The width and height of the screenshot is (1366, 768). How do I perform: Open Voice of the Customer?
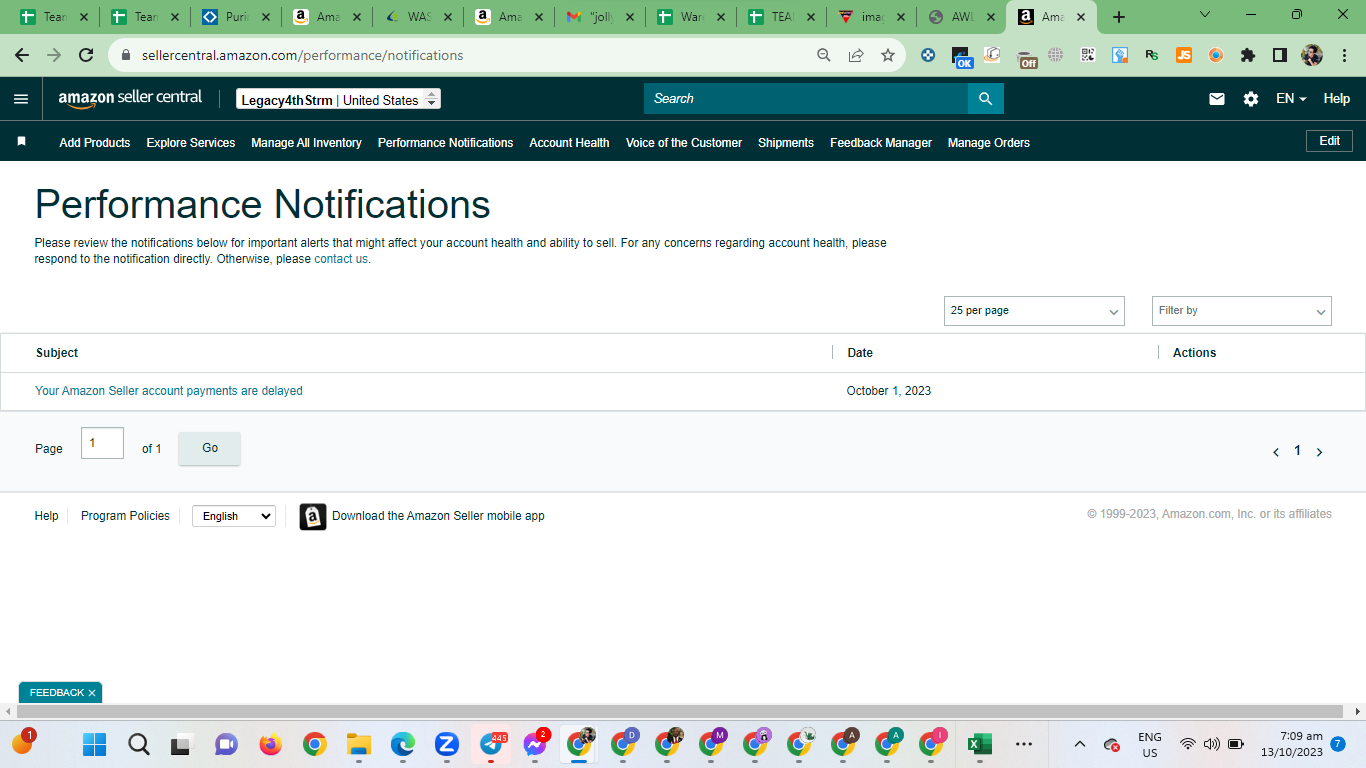(x=684, y=143)
